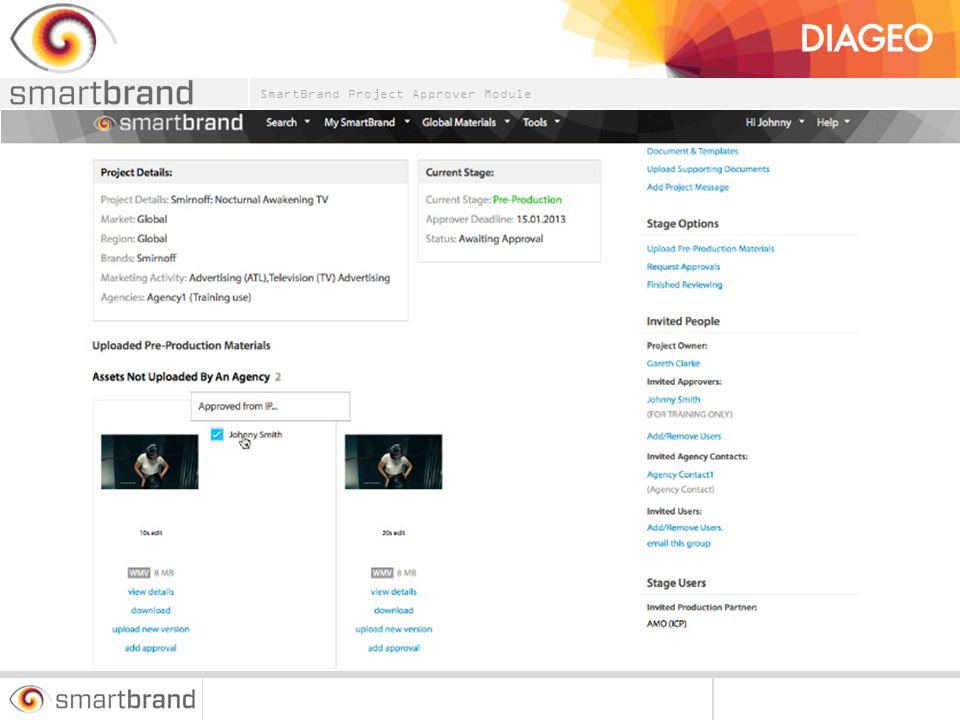Click the 20s edit caption
Viewport: 960px width, 720px height.
click(x=394, y=533)
